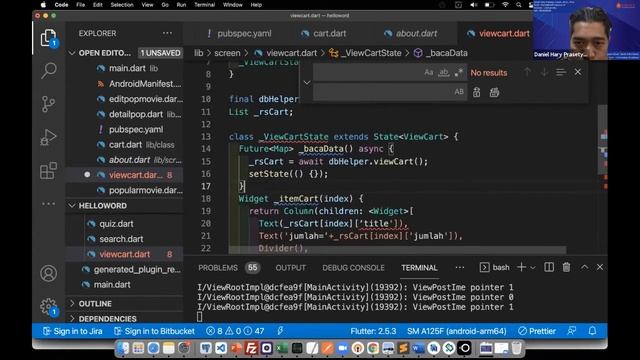Screen dimensions: 640x360
Task: Toggle Preserve Case in replace field
Action: [x=459, y=92]
